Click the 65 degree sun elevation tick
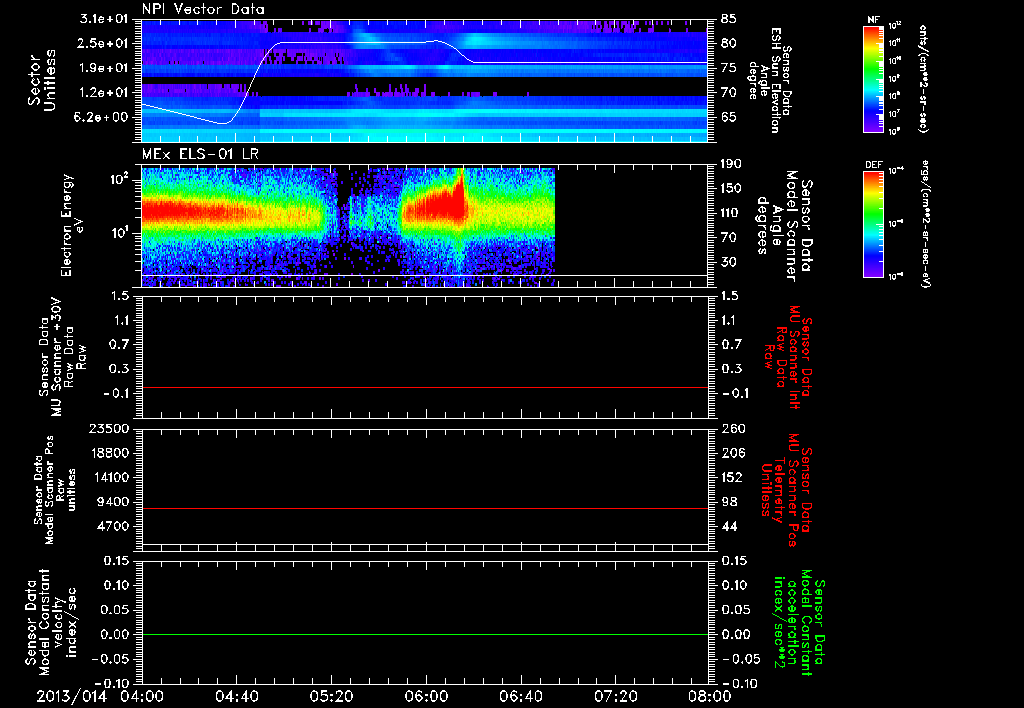This screenshot has width=1024, height=708. click(729, 117)
